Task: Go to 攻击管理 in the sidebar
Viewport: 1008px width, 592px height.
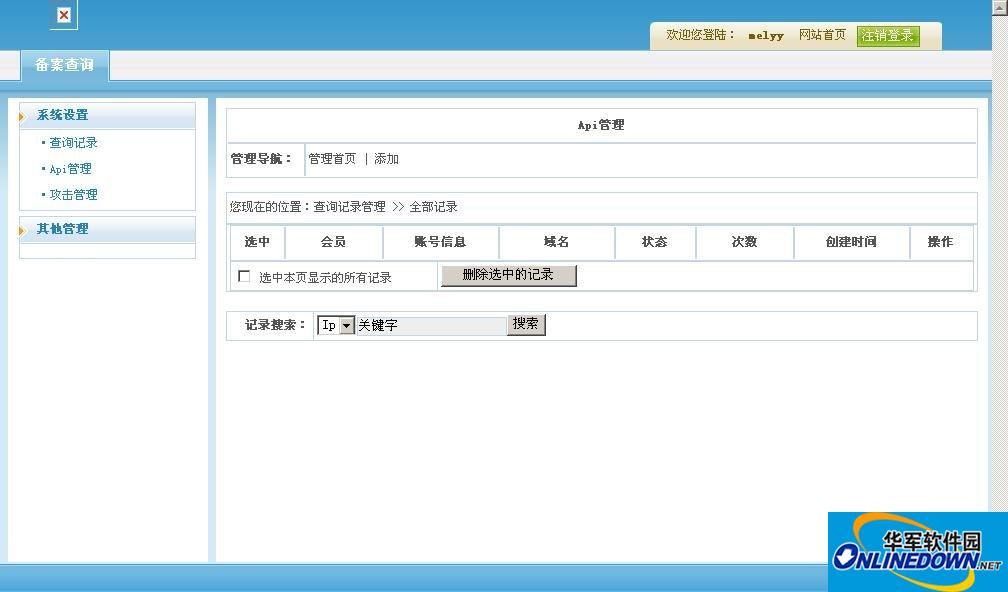Action: tap(74, 195)
